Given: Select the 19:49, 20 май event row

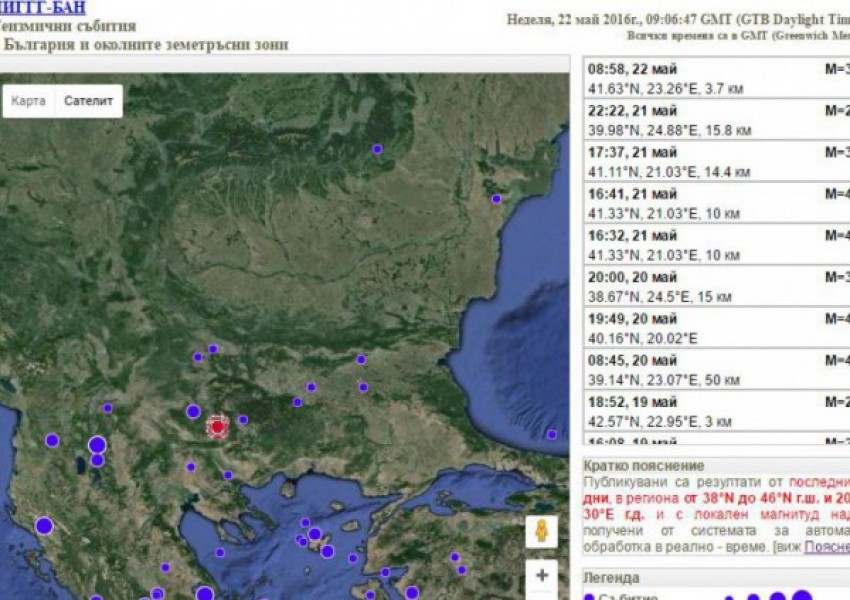Looking at the screenshot, I should coord(715,329).
